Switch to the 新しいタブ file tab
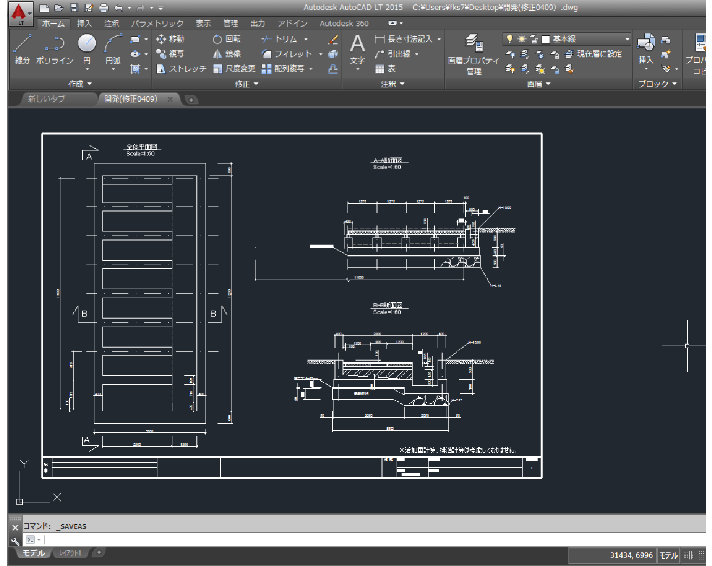Image resolution: width=712 pixels, height=566 pixels. (47, 99)
